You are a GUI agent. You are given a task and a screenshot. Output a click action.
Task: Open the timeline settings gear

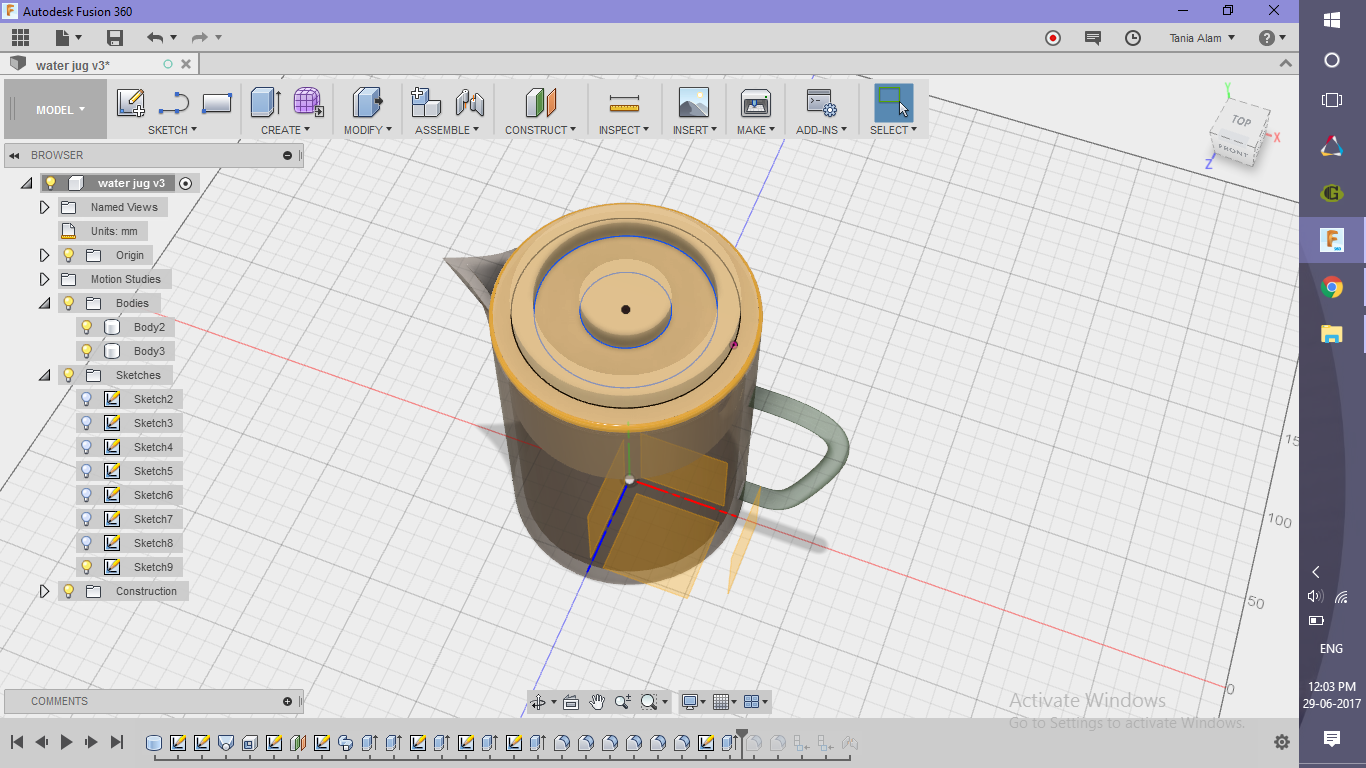[x=1282, y=742]
